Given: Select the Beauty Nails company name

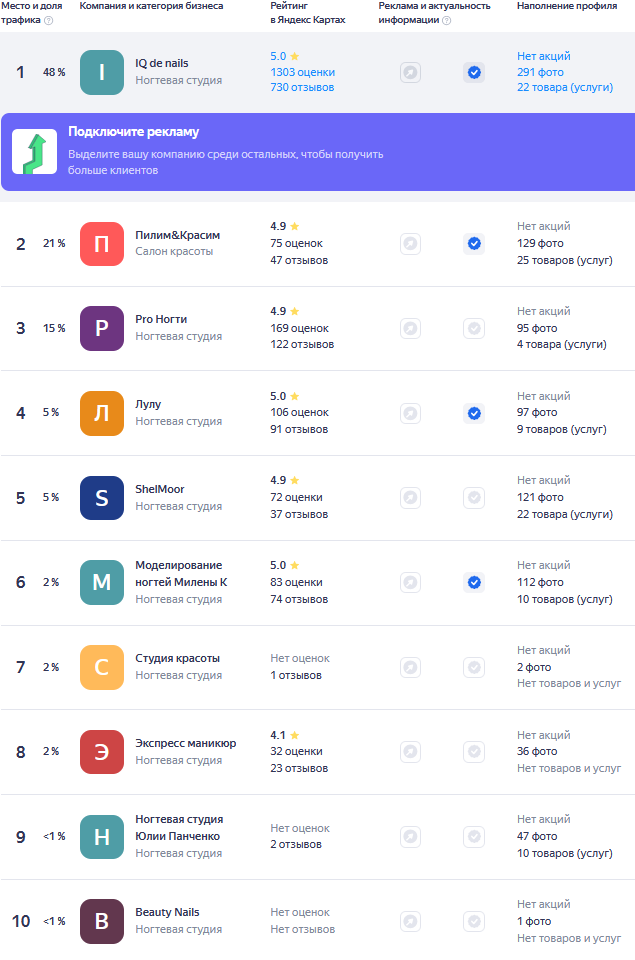Looking at the screenshot, I should coord(167,912).
